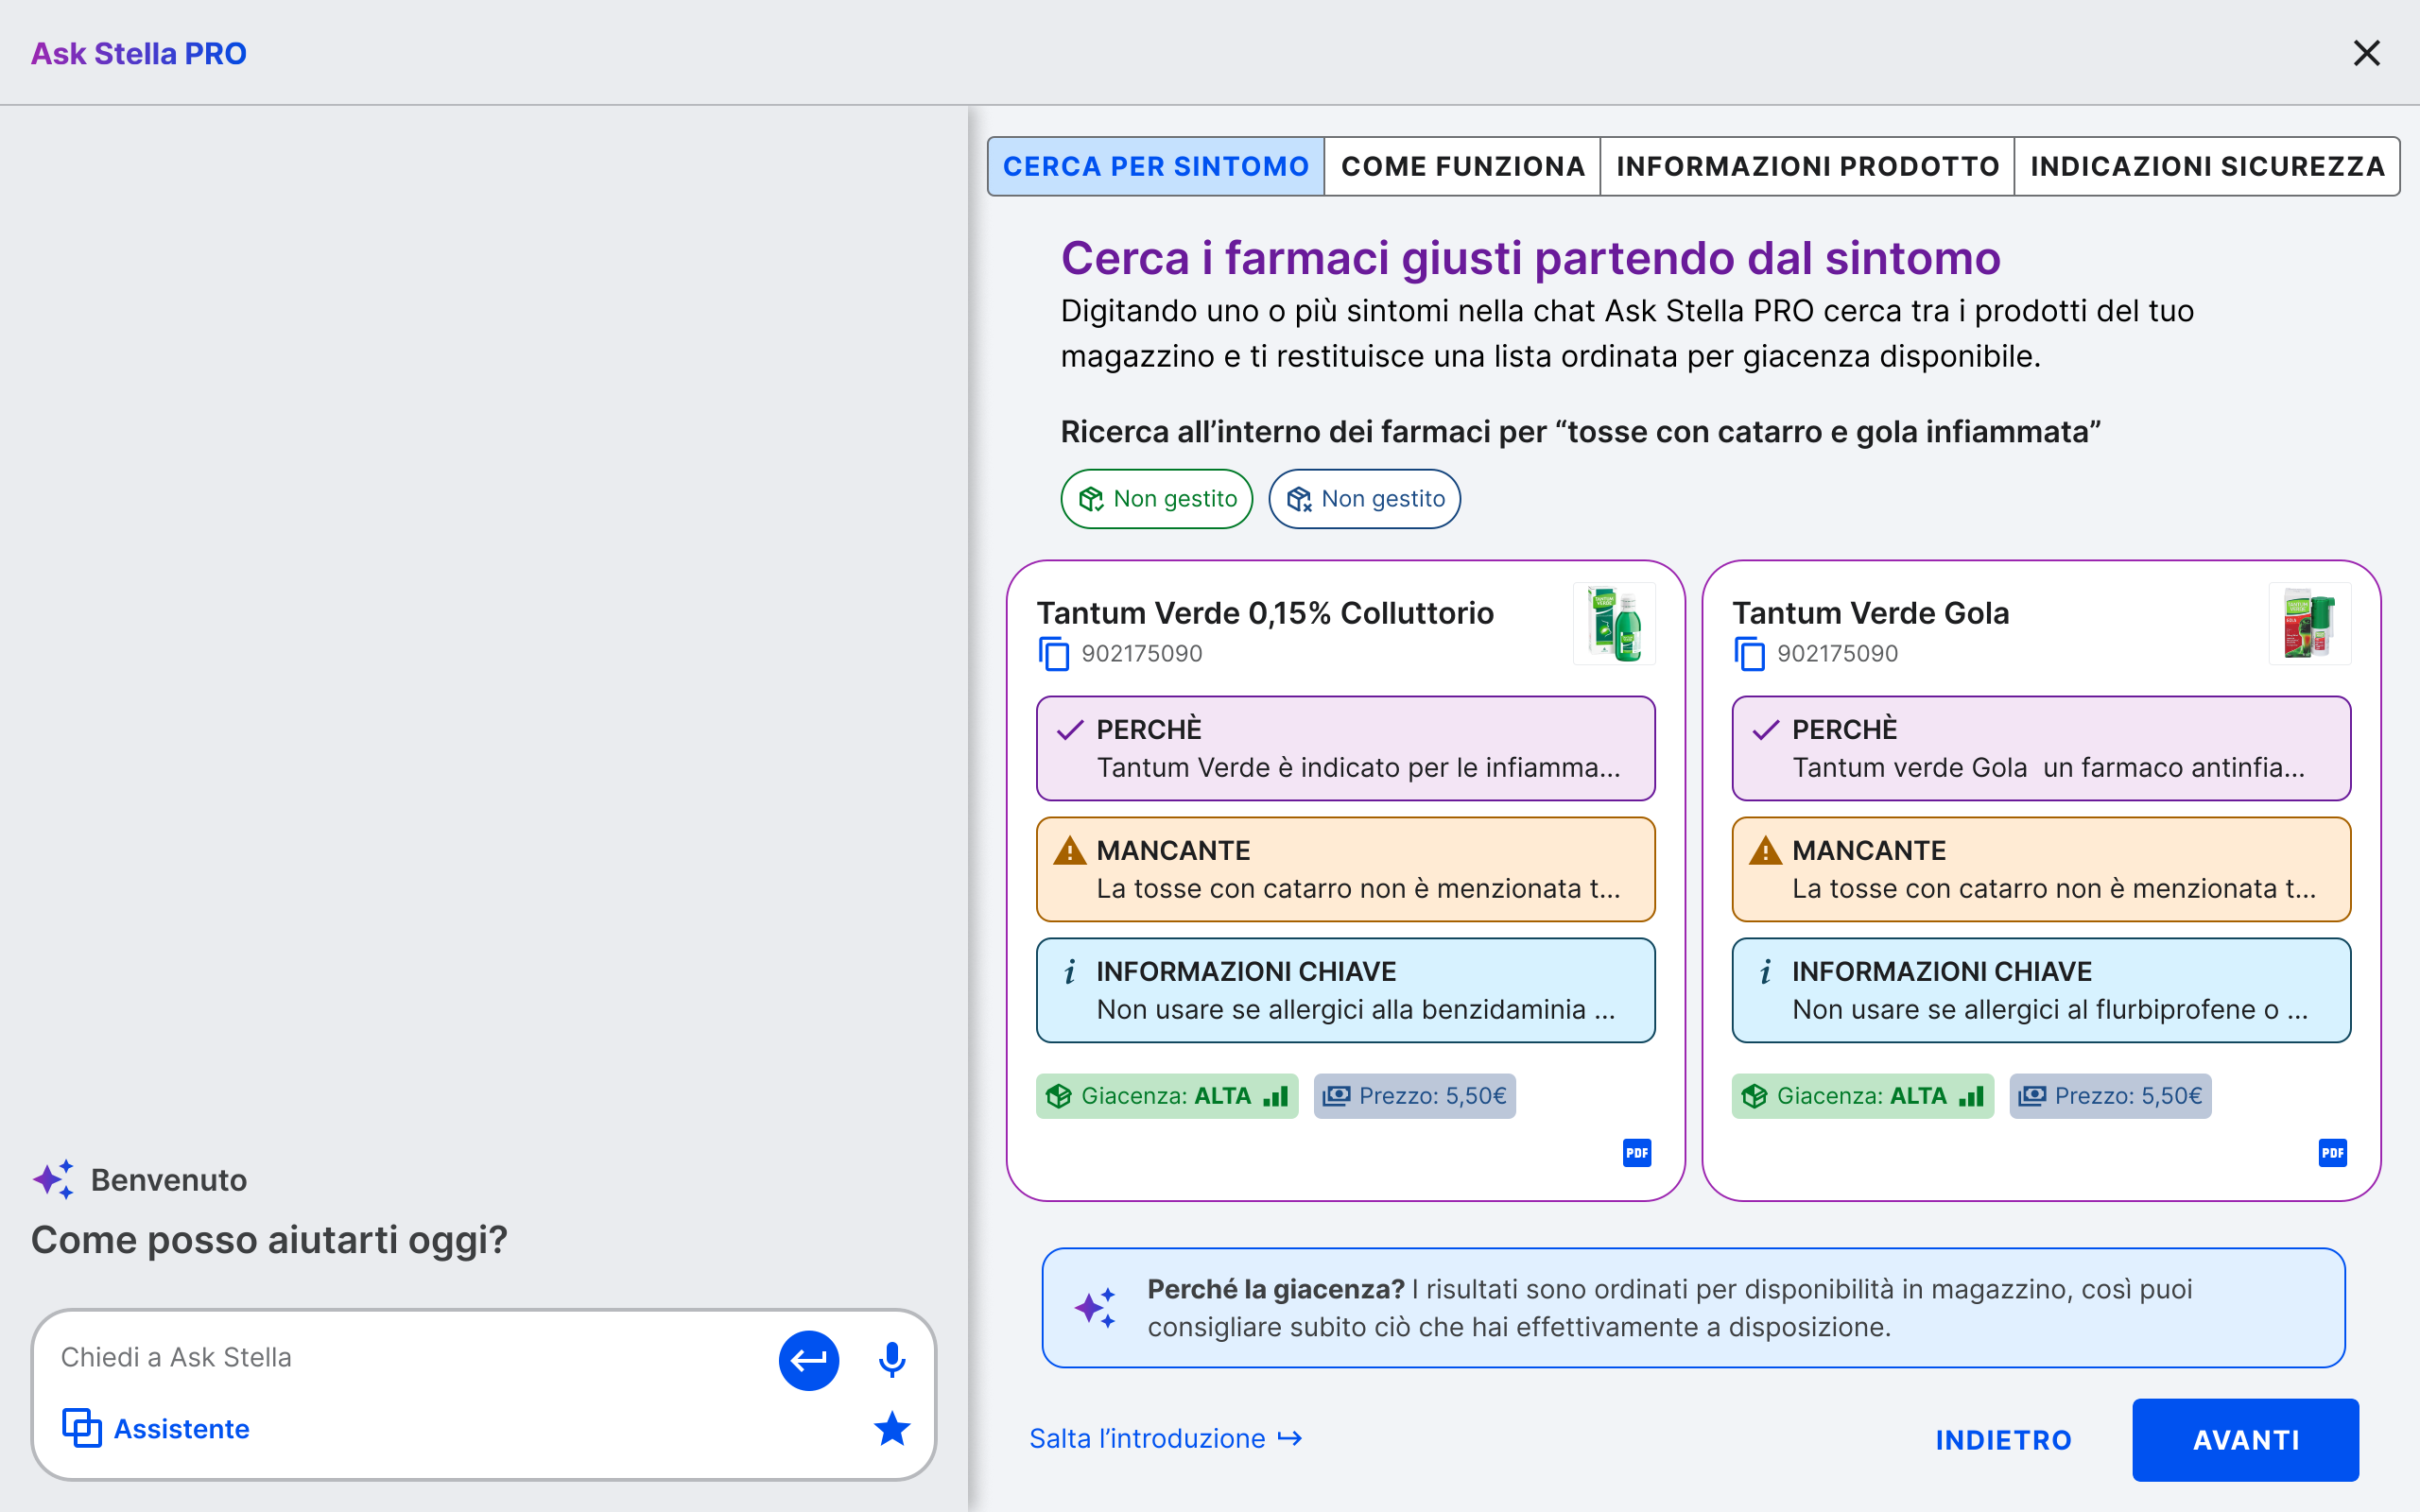Screen dimensions: 2420x1512
Task: Open the Indicazioni sicurezza tab
Action: click(x=2207, y=166)
